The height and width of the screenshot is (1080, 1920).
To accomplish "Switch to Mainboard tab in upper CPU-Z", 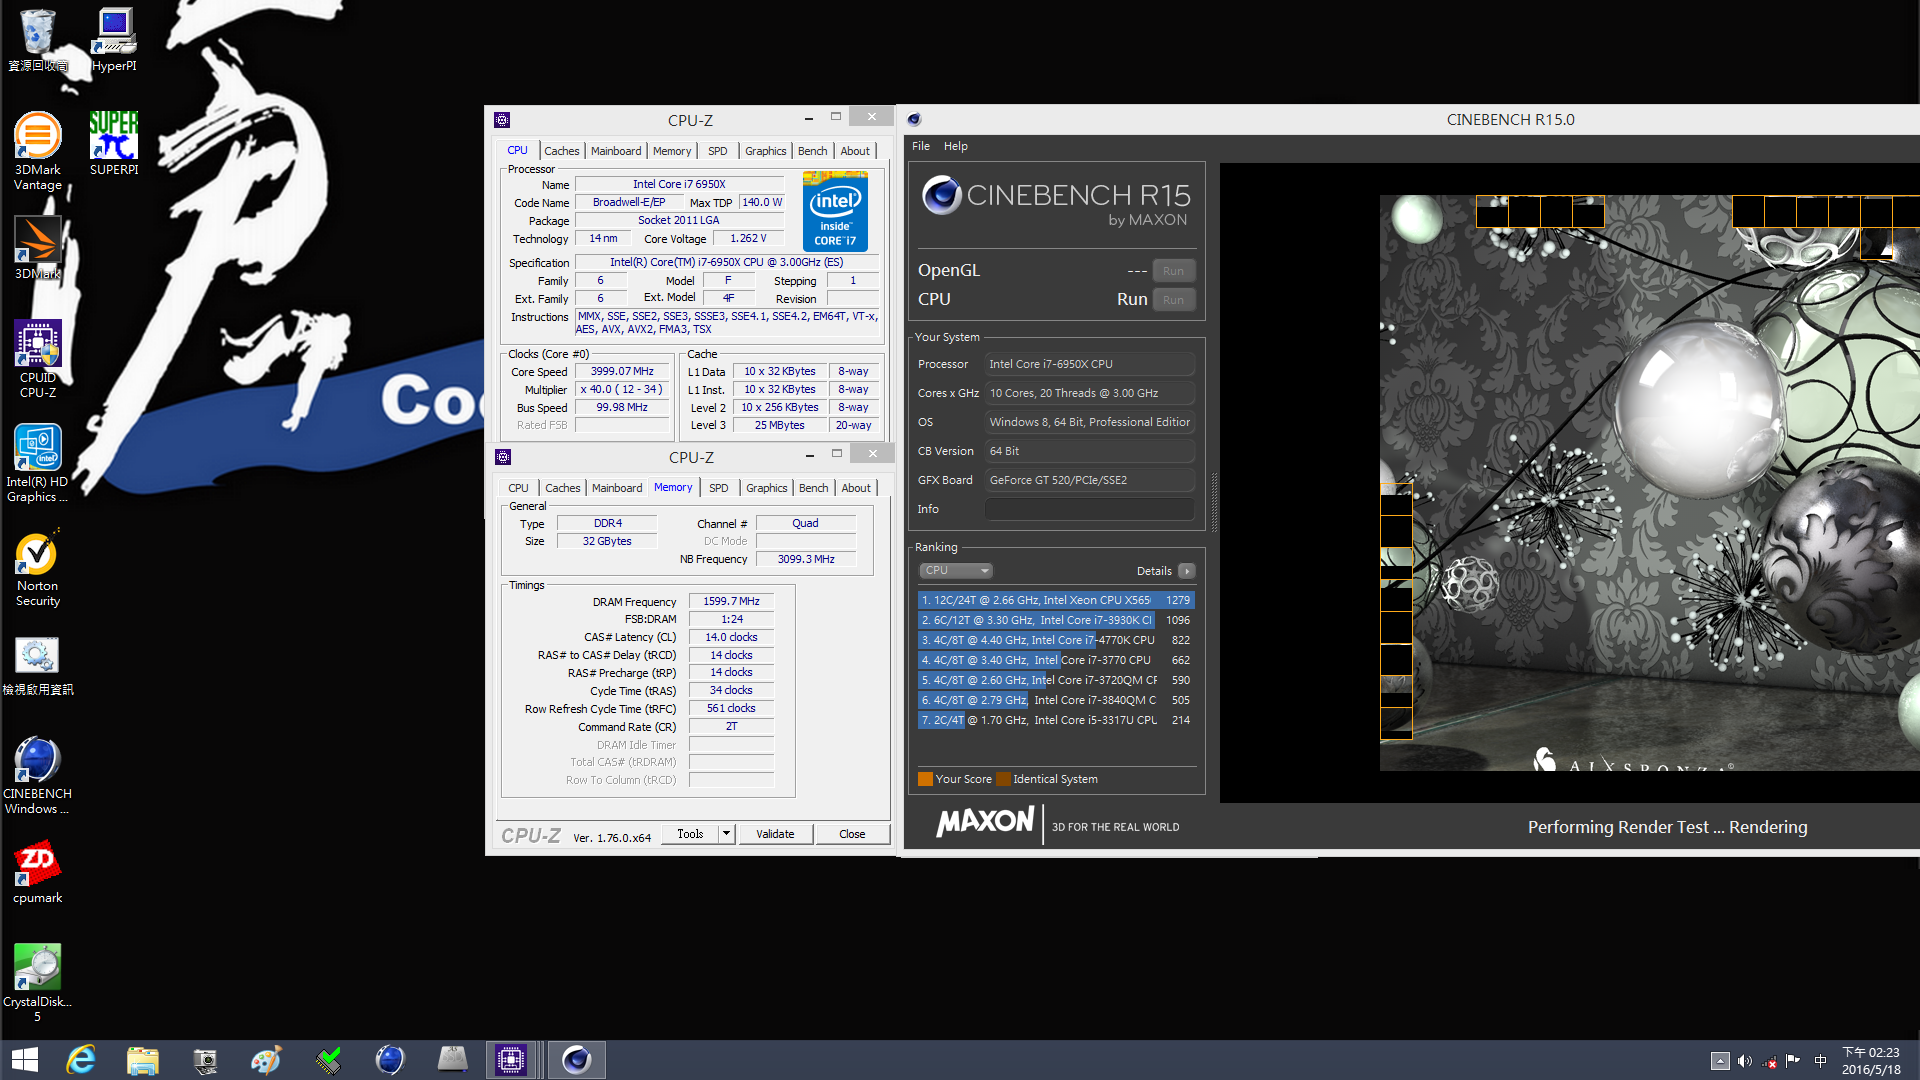I will 616,151.
